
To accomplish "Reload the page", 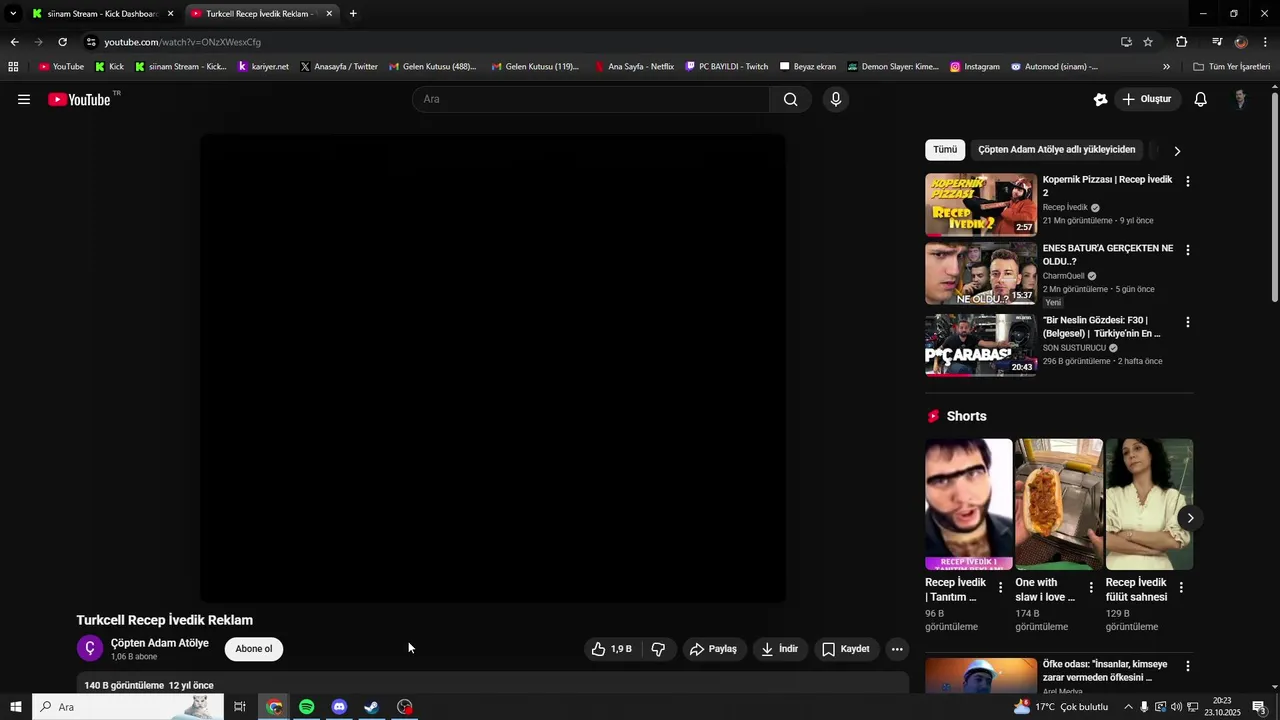I will tap(62, 42).
